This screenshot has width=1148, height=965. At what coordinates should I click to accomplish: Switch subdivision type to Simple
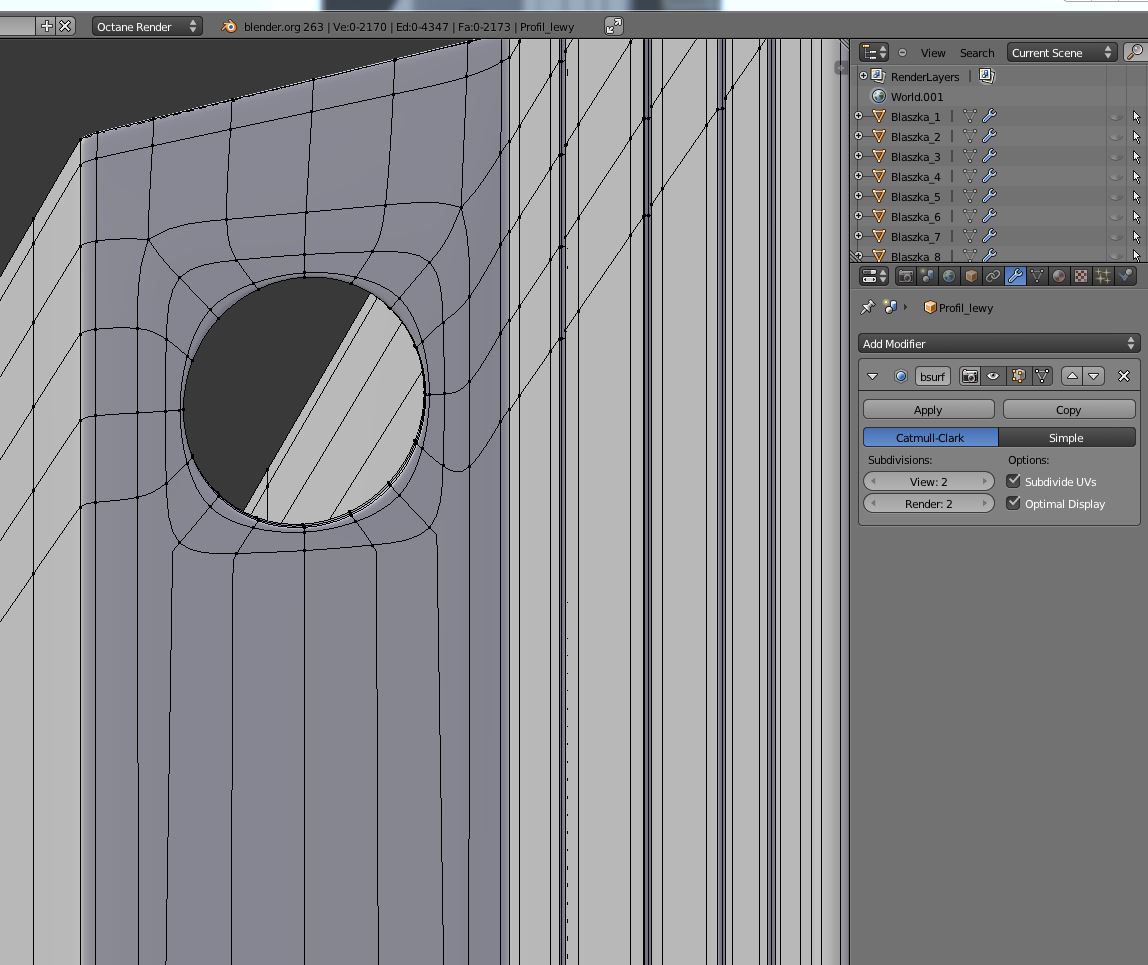click(x=1066, y=437)
